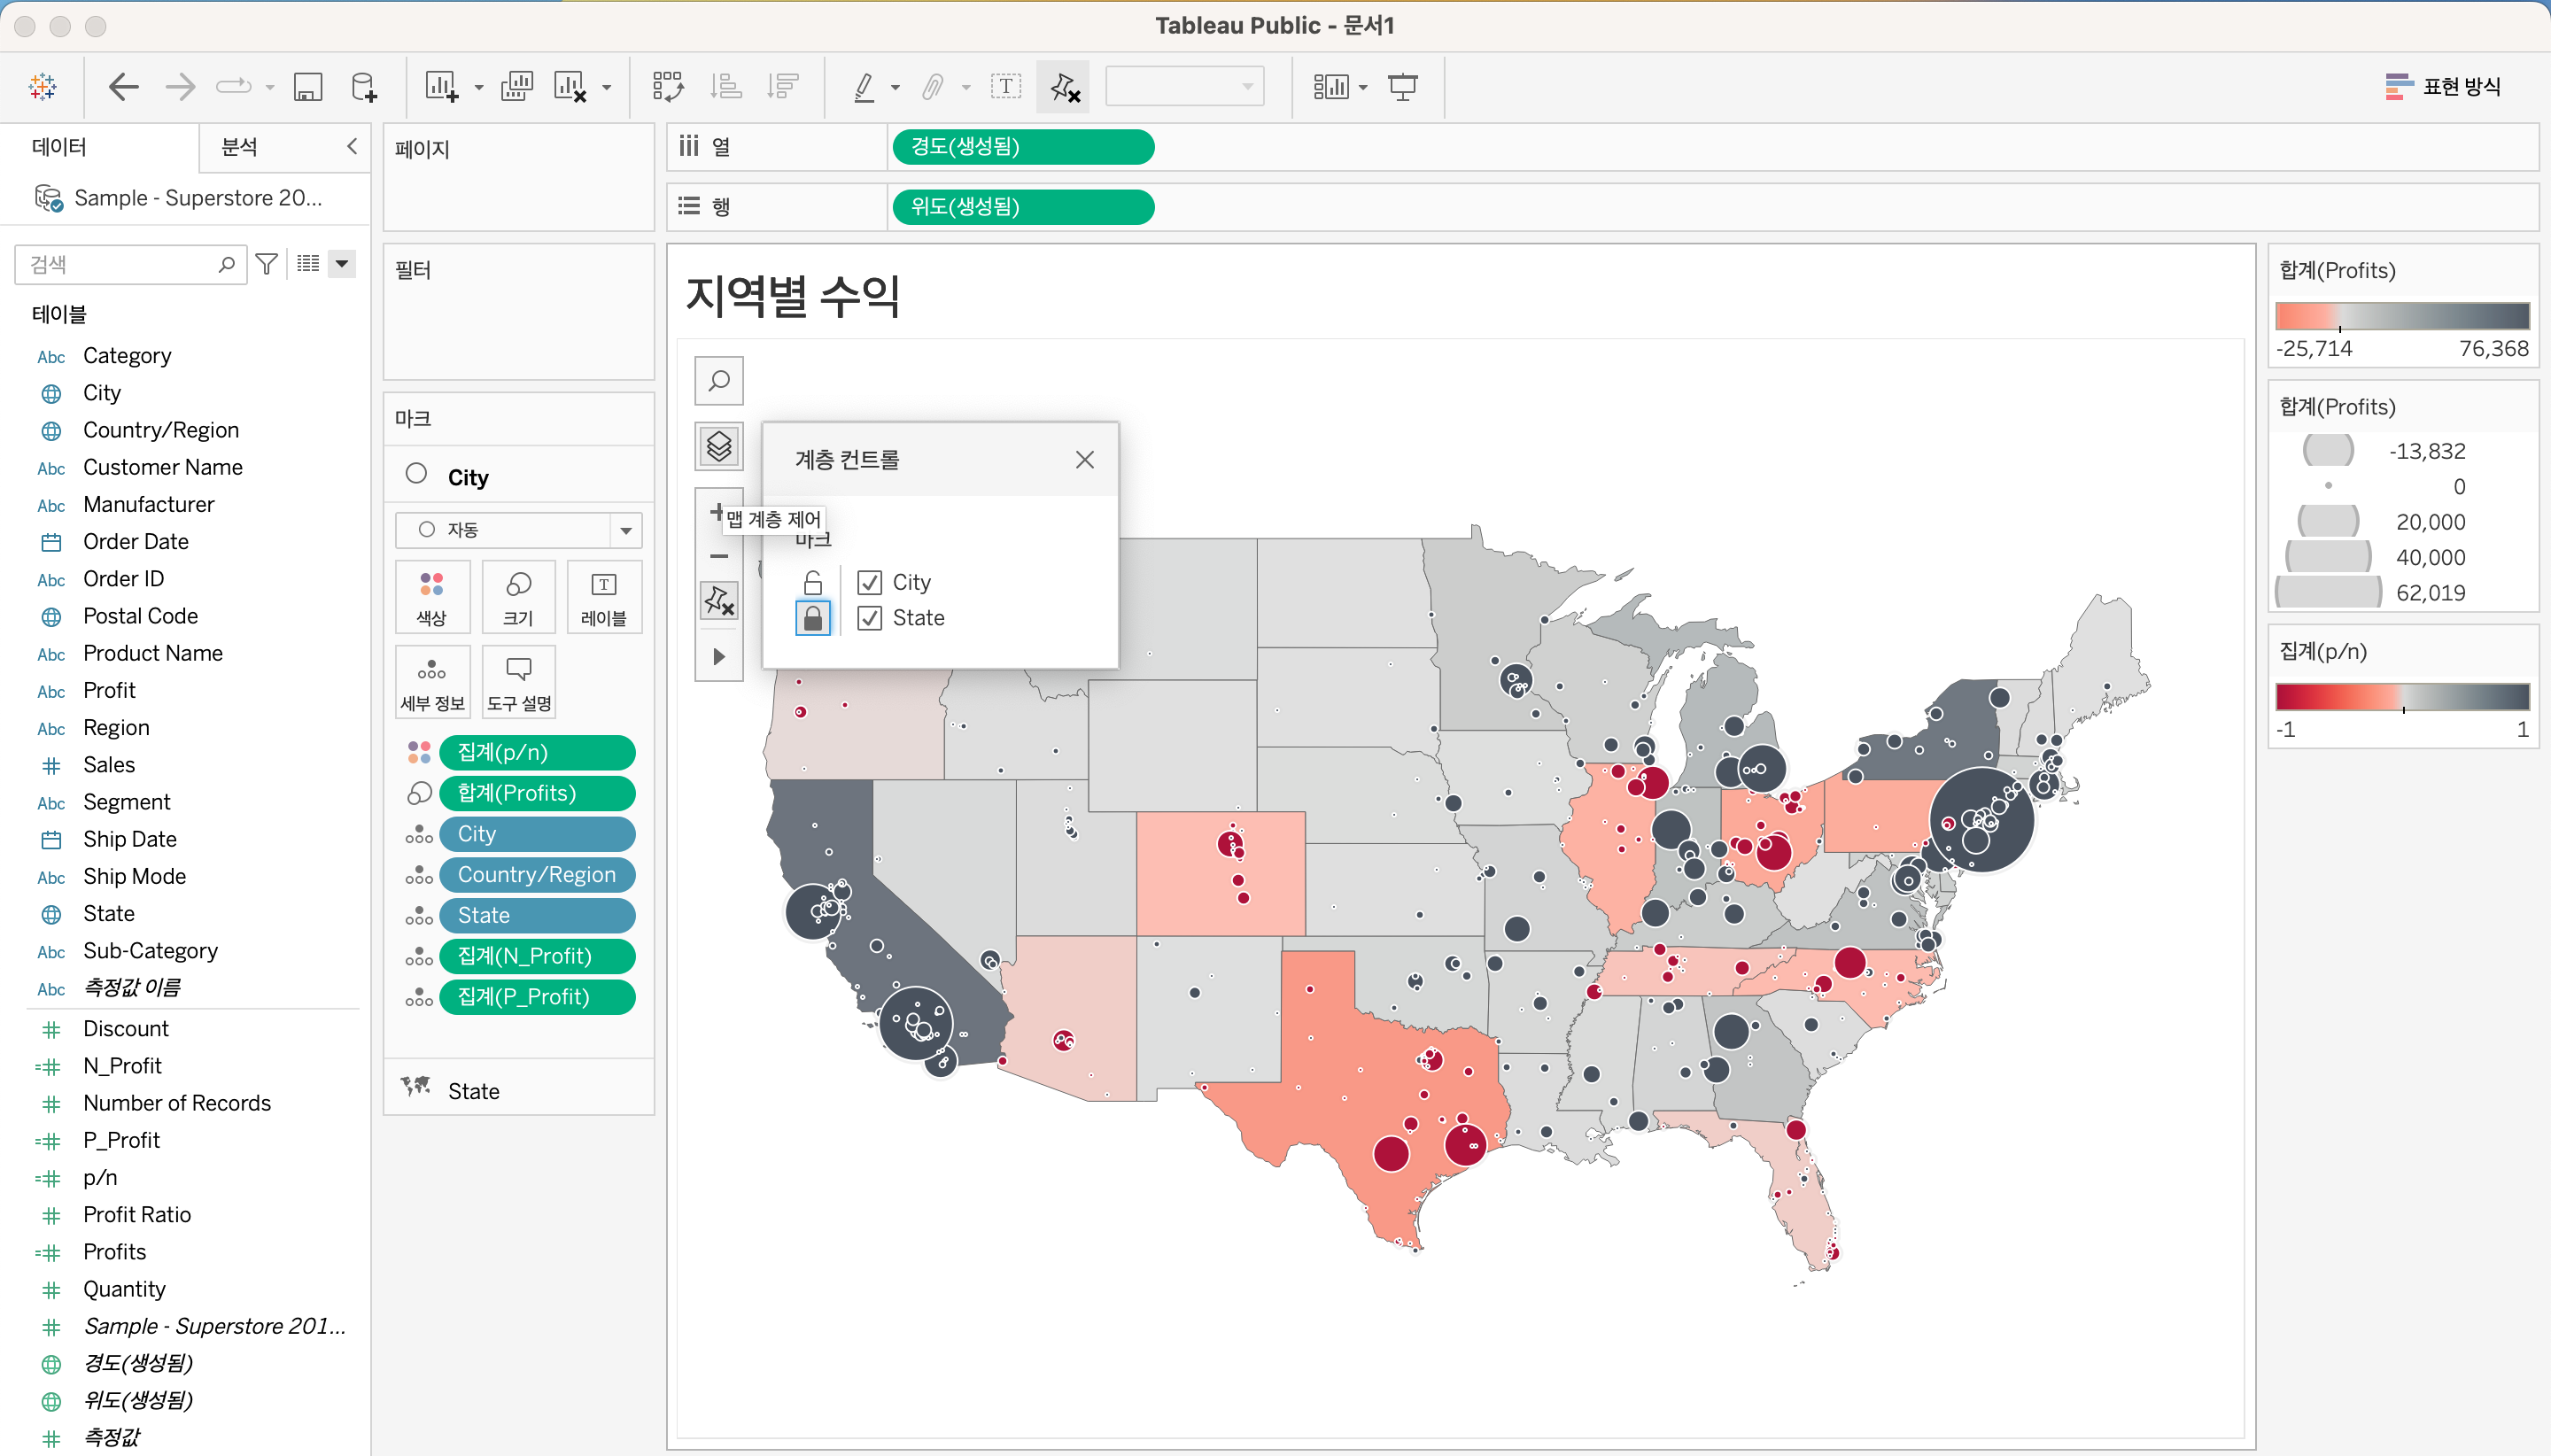
Task: Select the City marks layer tab
Action: 519,477
